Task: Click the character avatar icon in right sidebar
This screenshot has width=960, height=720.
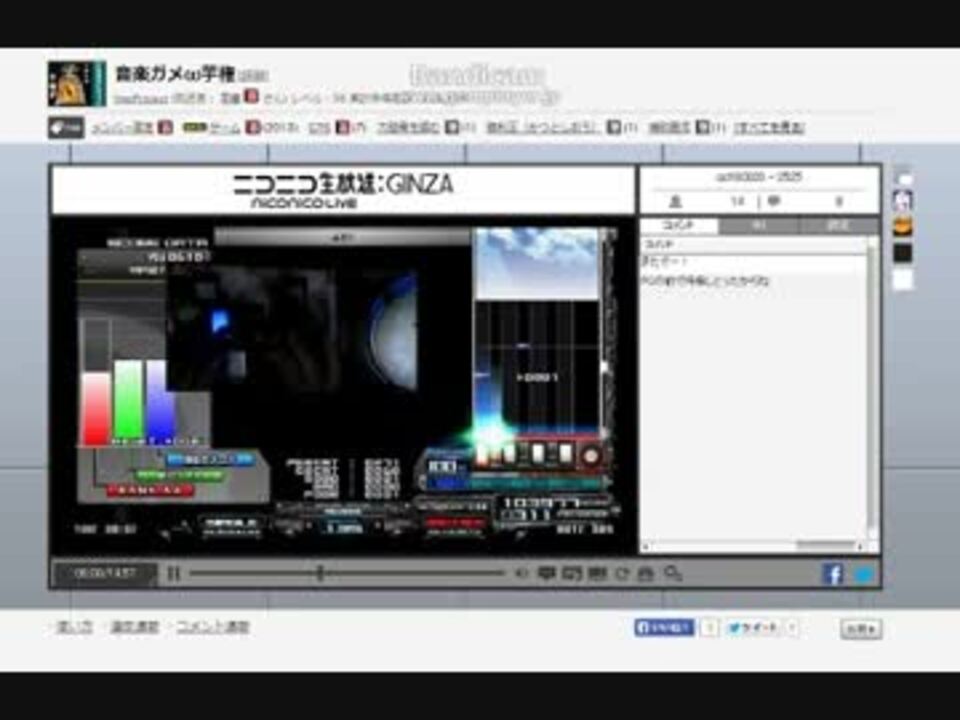Action: [902, 200]
